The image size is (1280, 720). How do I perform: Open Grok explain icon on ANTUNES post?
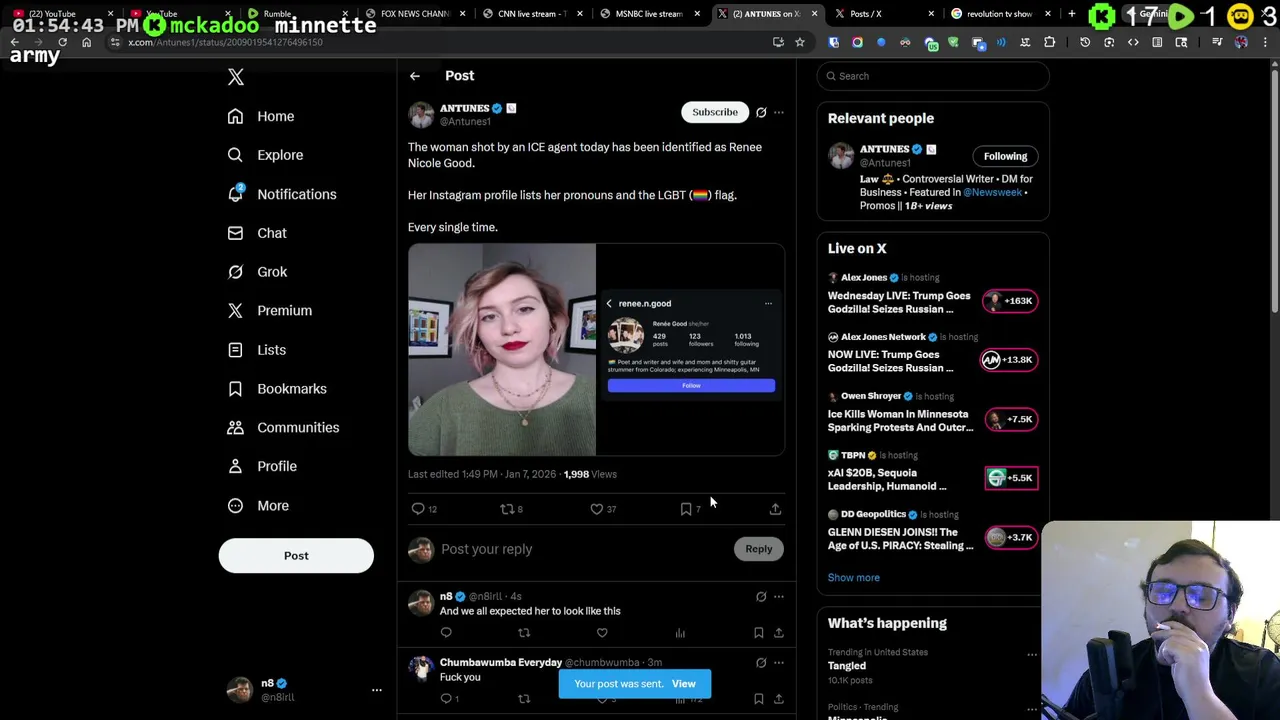click(761, 112)
